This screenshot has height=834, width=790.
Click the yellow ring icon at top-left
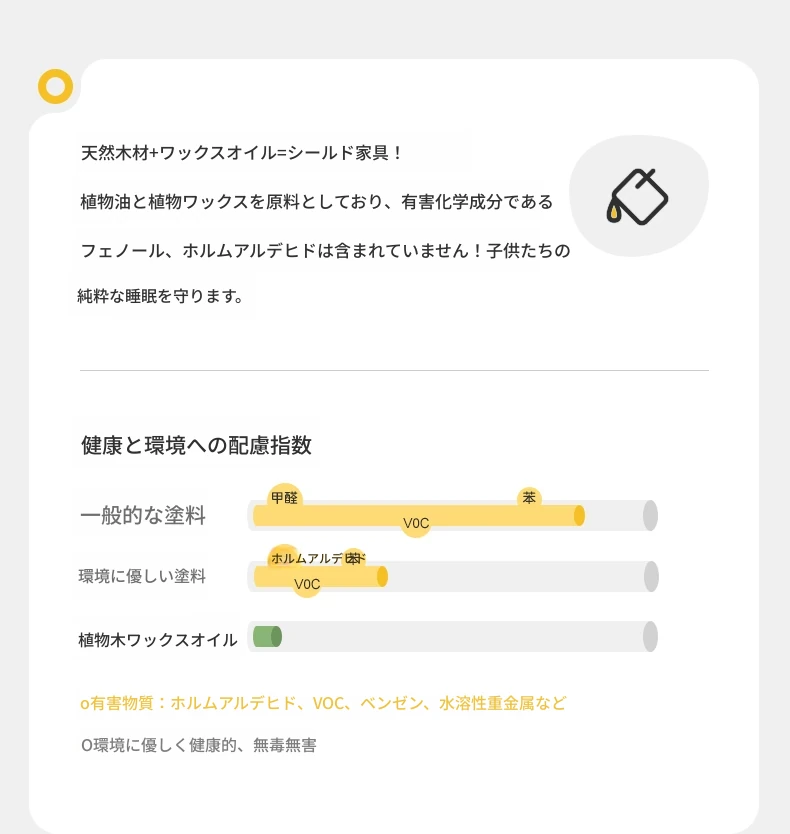(x=55, y=86)
